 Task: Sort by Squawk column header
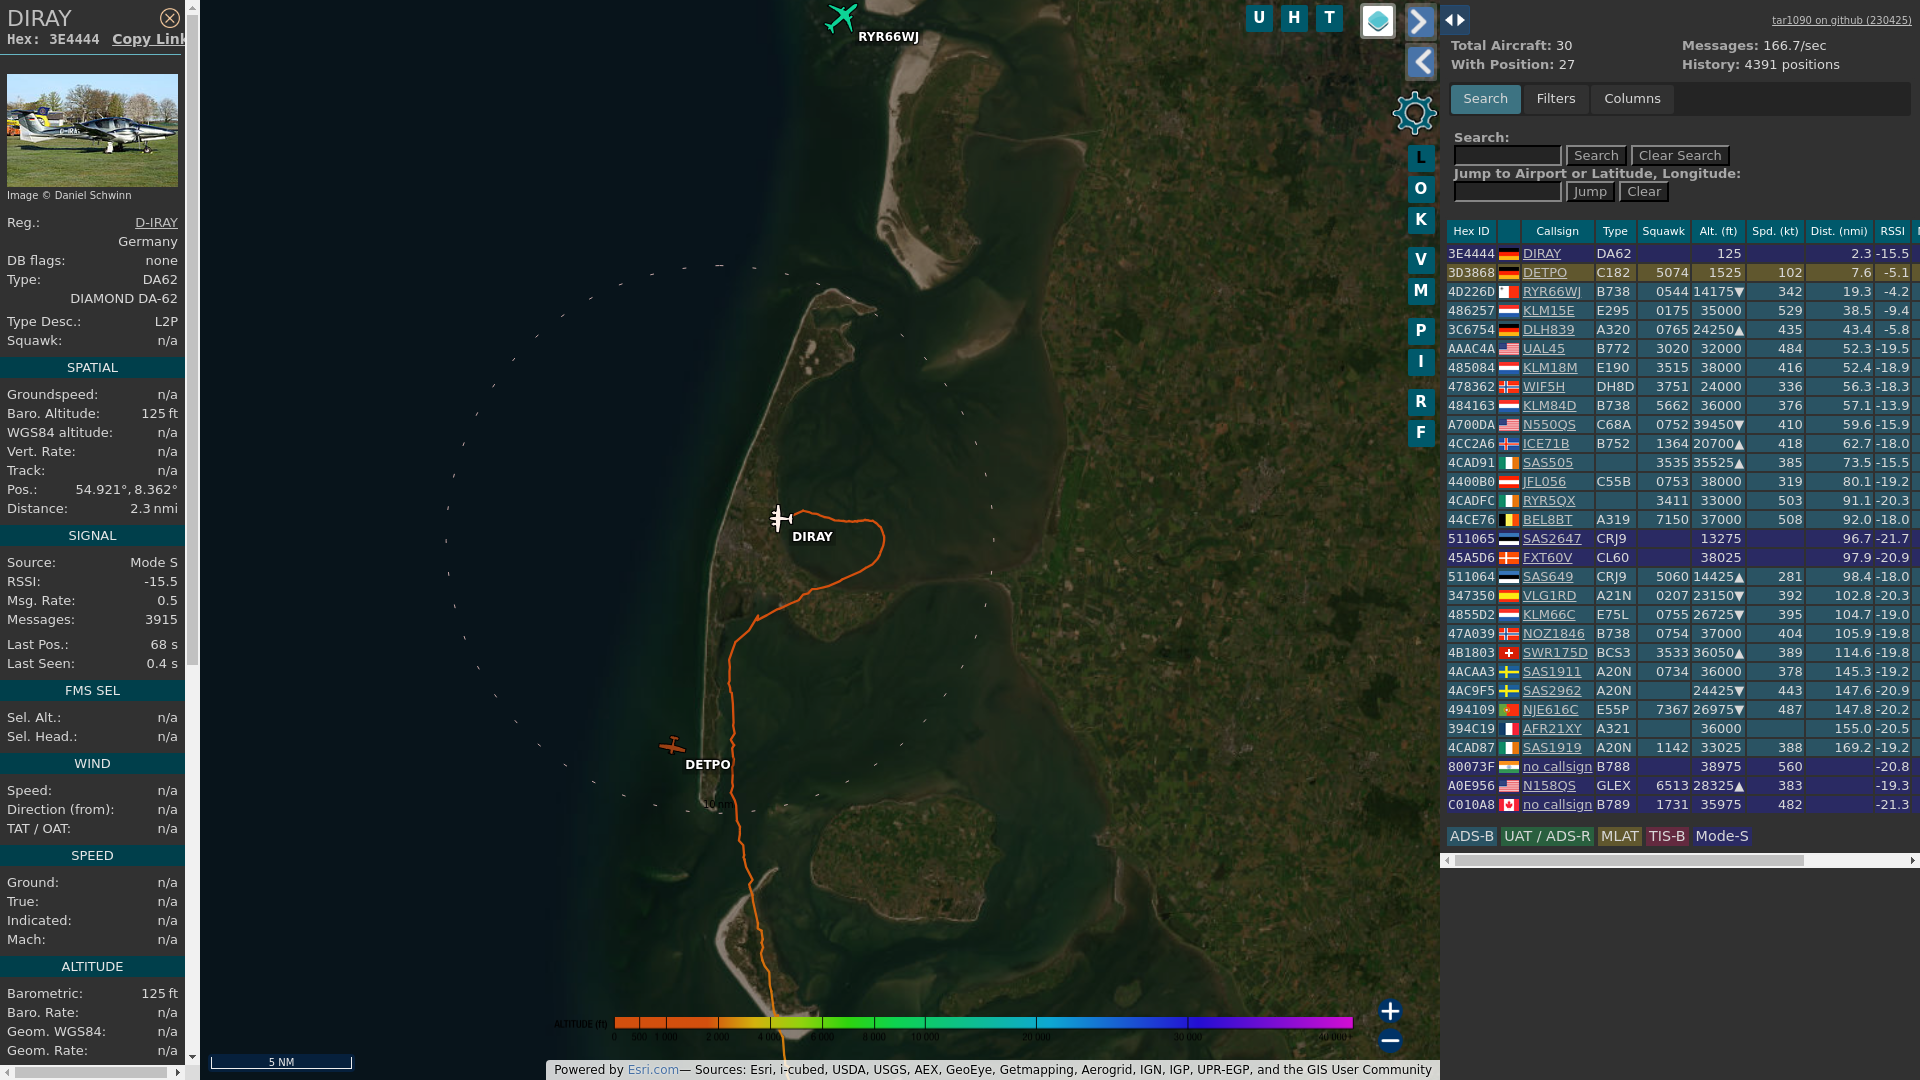[x=1663, y=232]
